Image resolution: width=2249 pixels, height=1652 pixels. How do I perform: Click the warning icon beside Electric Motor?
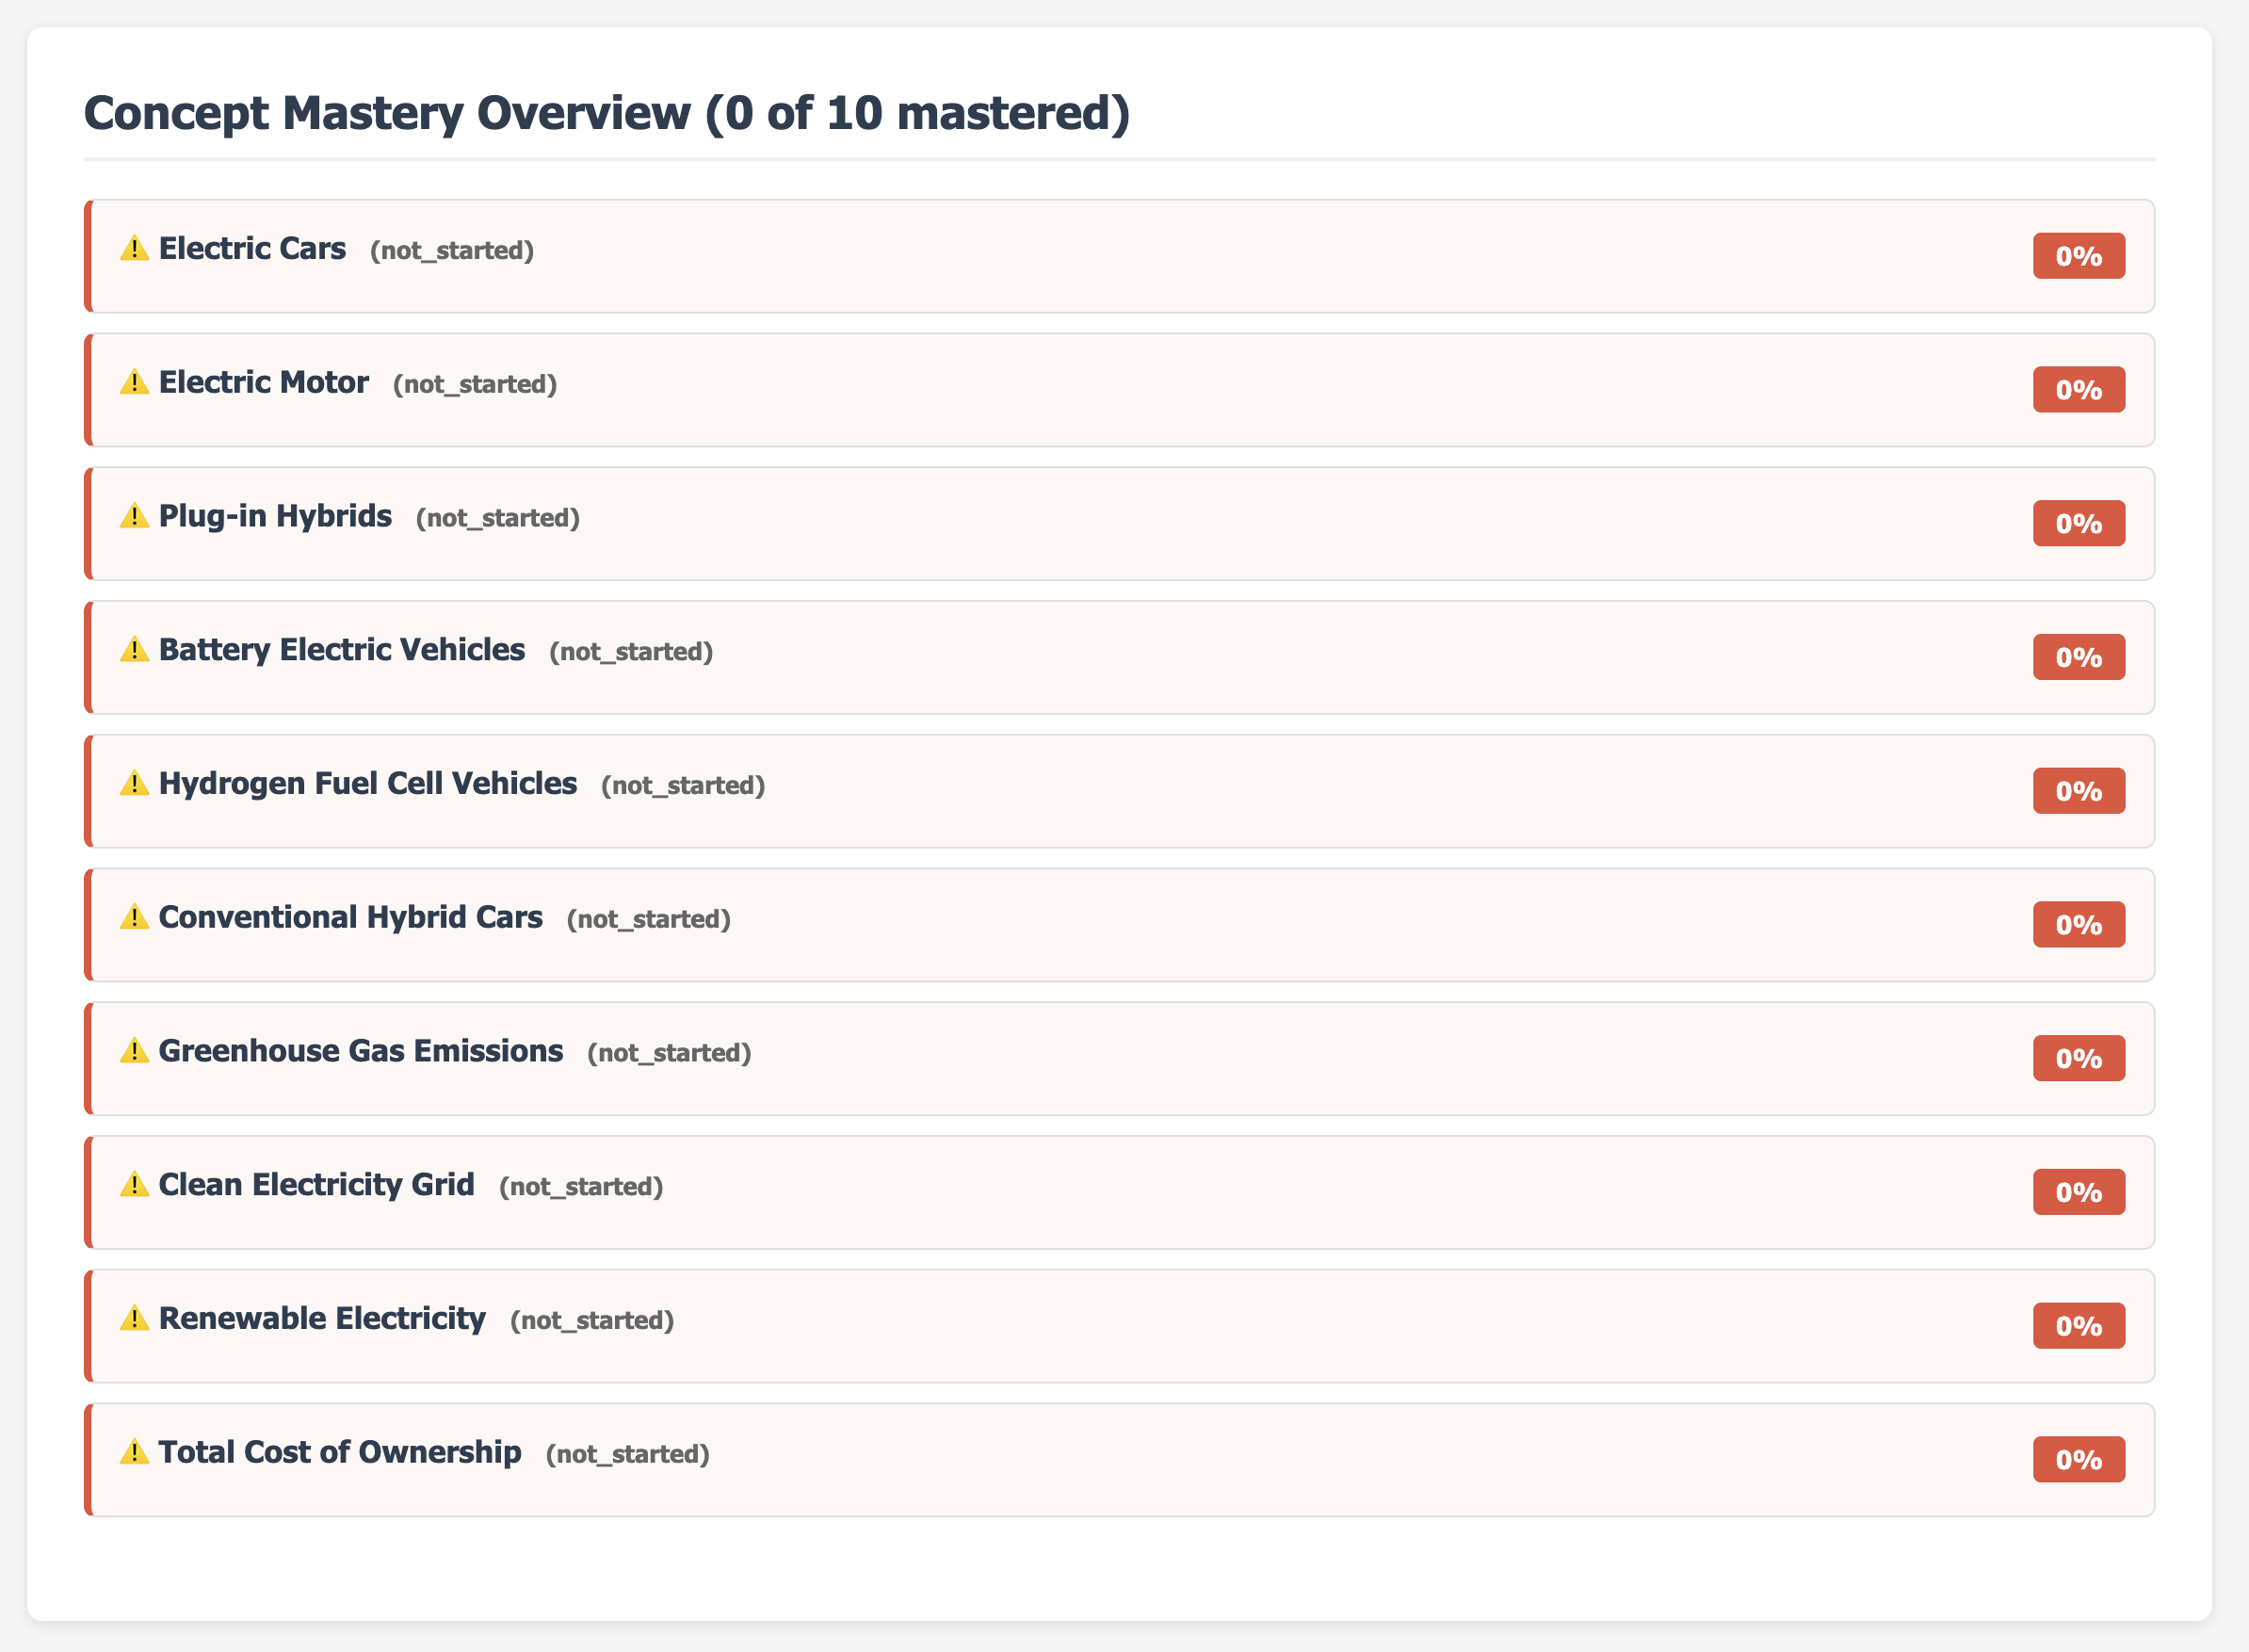[134, 382]
